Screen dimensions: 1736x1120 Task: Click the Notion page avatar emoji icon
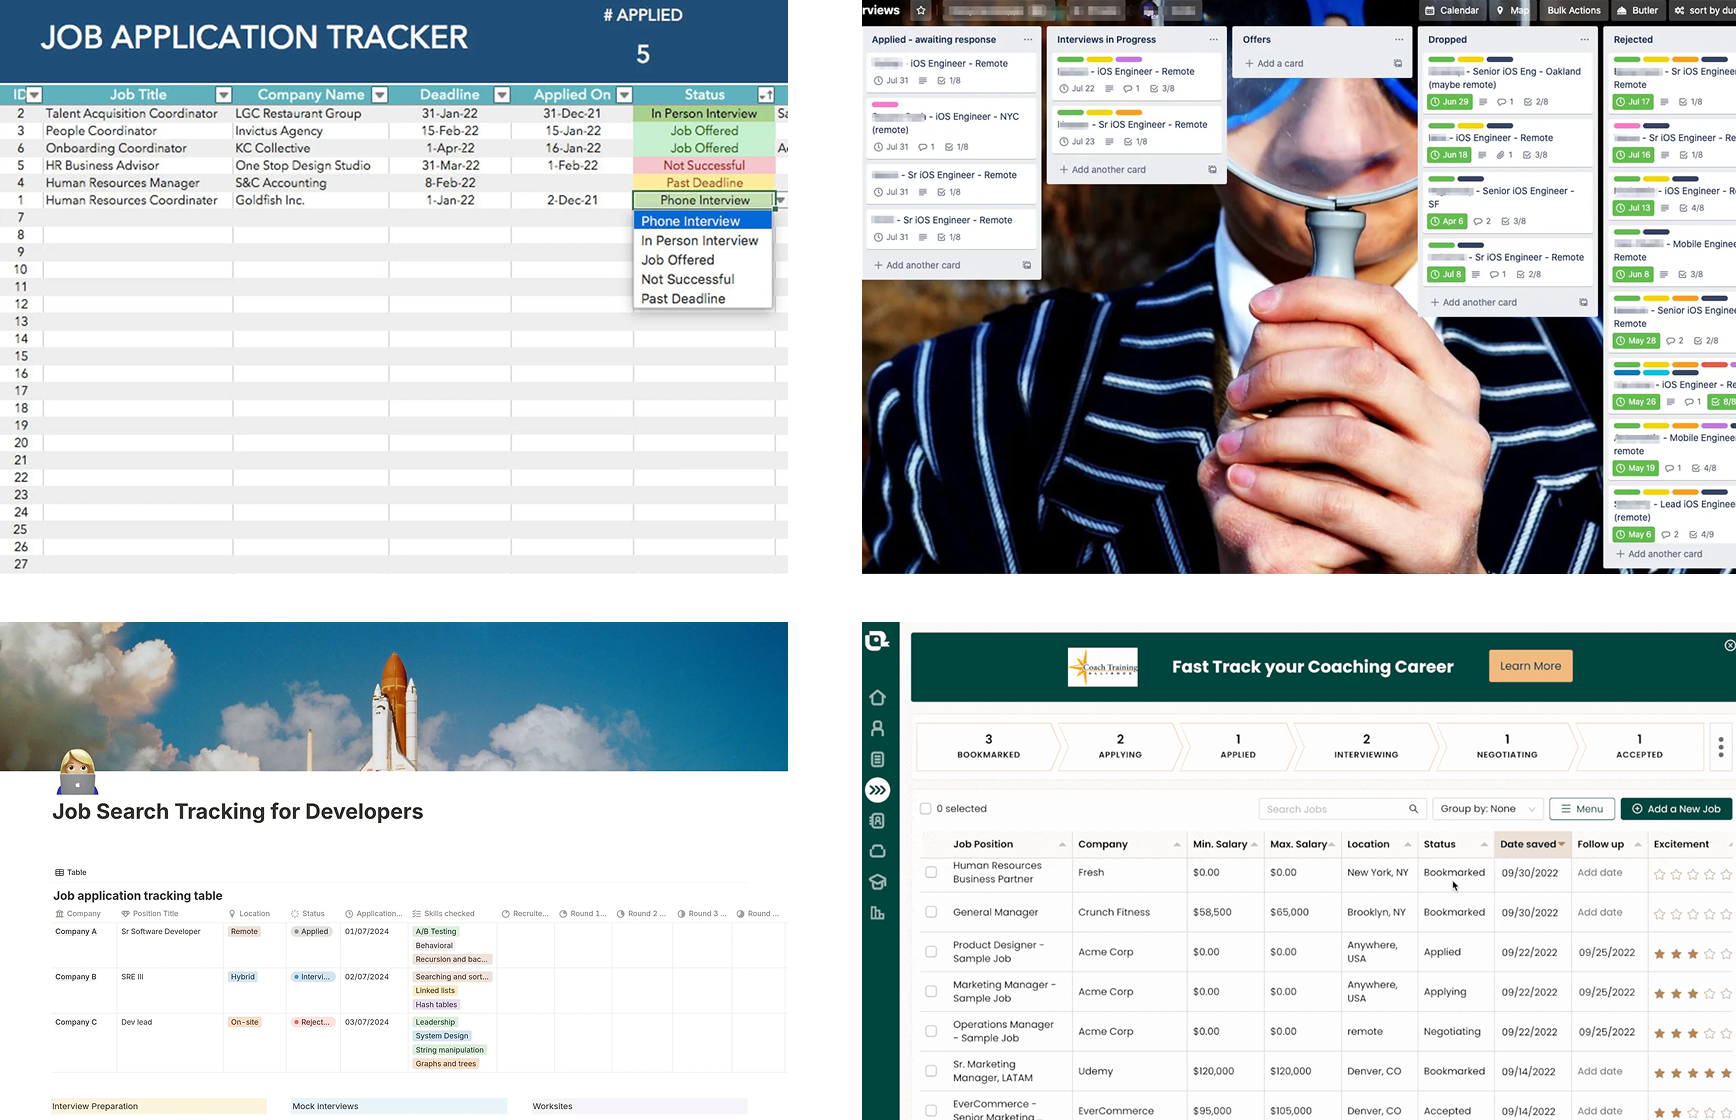77,772
